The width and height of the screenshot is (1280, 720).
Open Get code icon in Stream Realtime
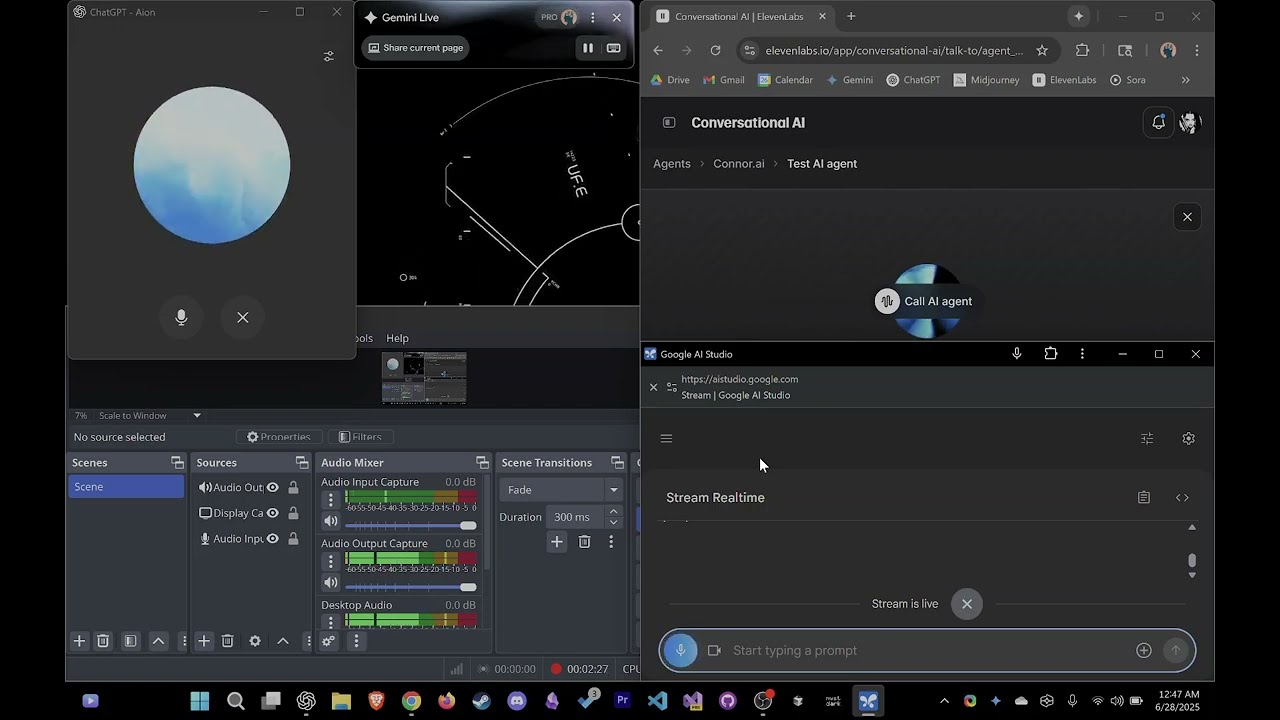[1182, 498]
